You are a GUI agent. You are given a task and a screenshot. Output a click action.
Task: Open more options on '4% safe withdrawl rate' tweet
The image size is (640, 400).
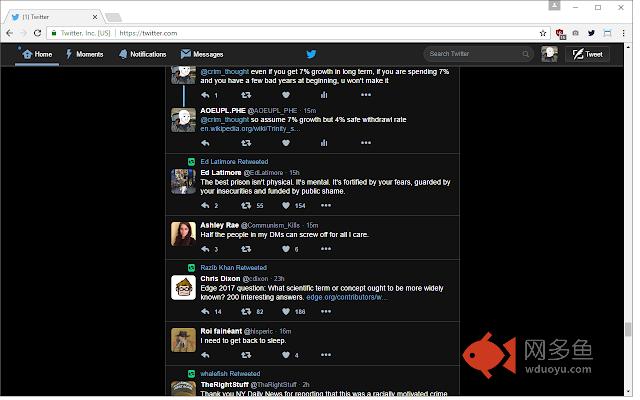[366, 143]
